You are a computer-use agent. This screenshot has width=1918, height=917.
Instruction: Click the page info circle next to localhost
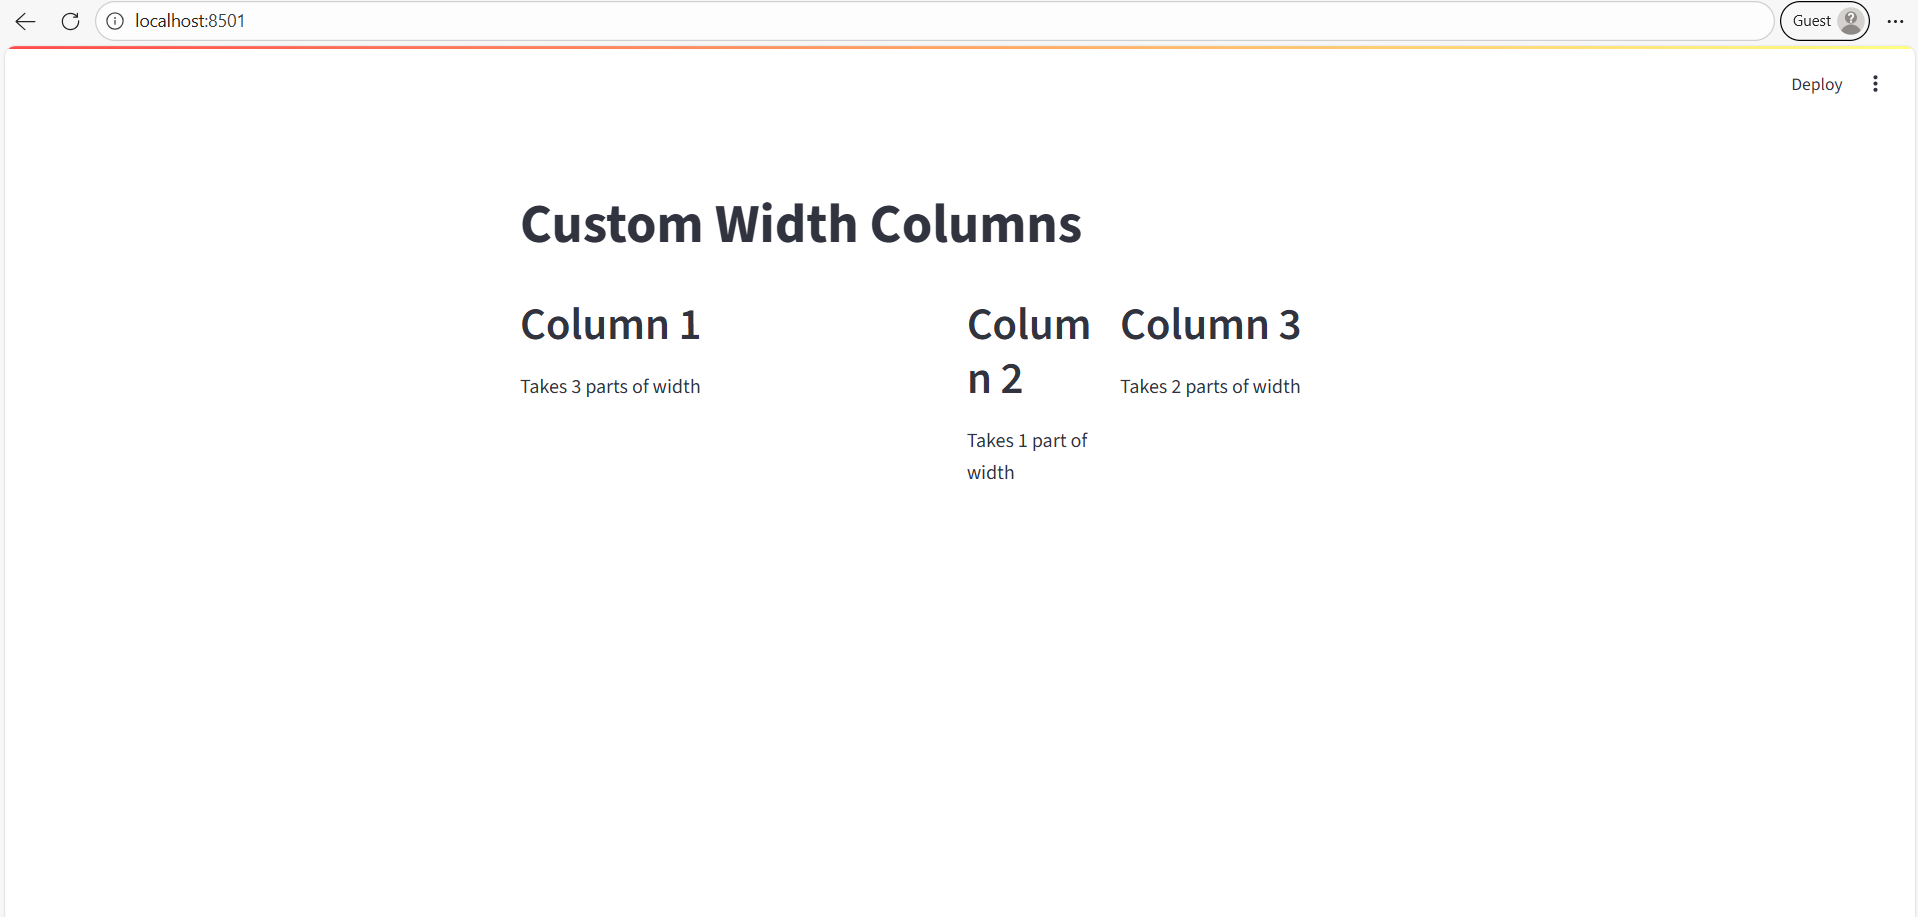coord(114,20)
